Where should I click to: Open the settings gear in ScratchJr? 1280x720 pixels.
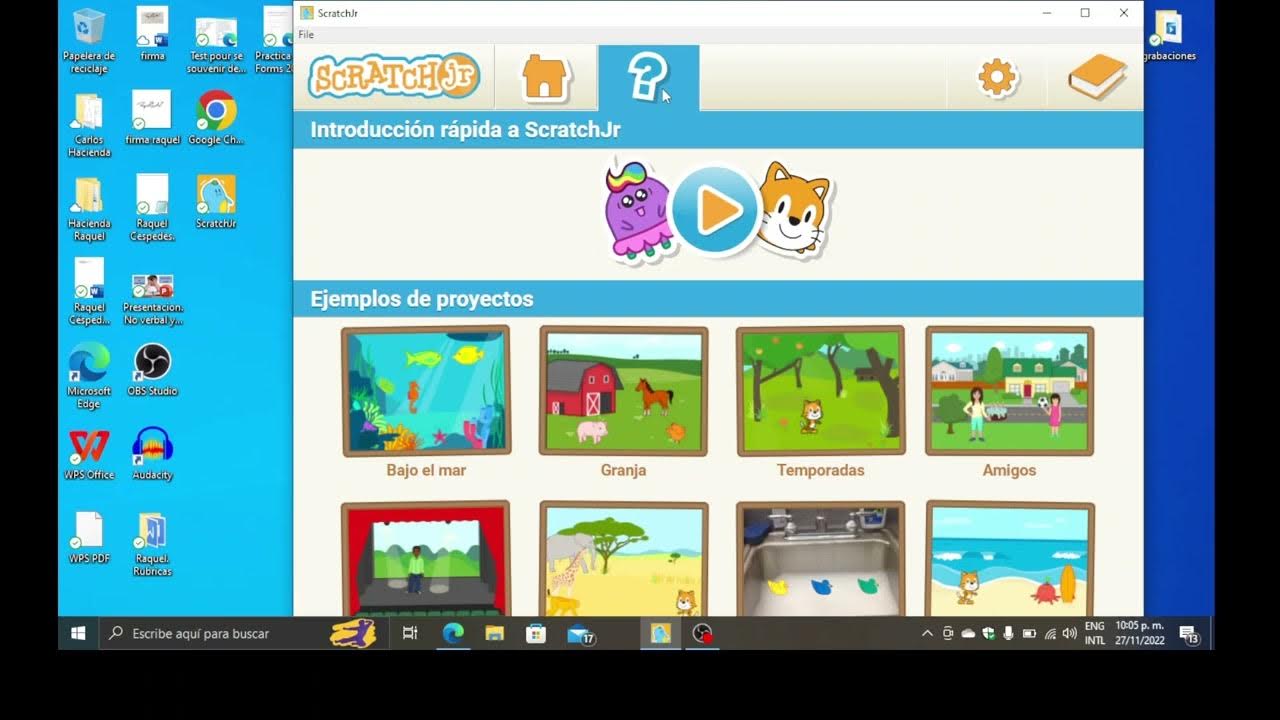[x=996, y=77]
